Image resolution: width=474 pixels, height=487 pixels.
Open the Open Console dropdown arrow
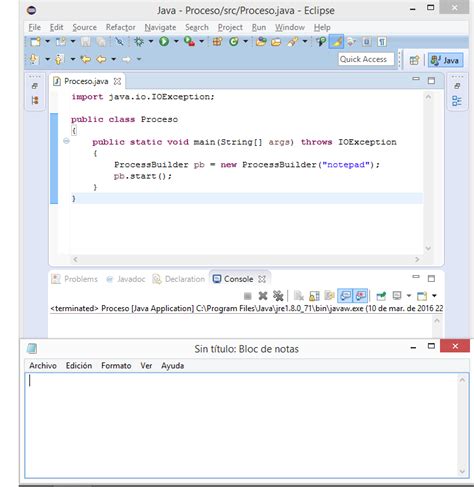pos(434,296)
